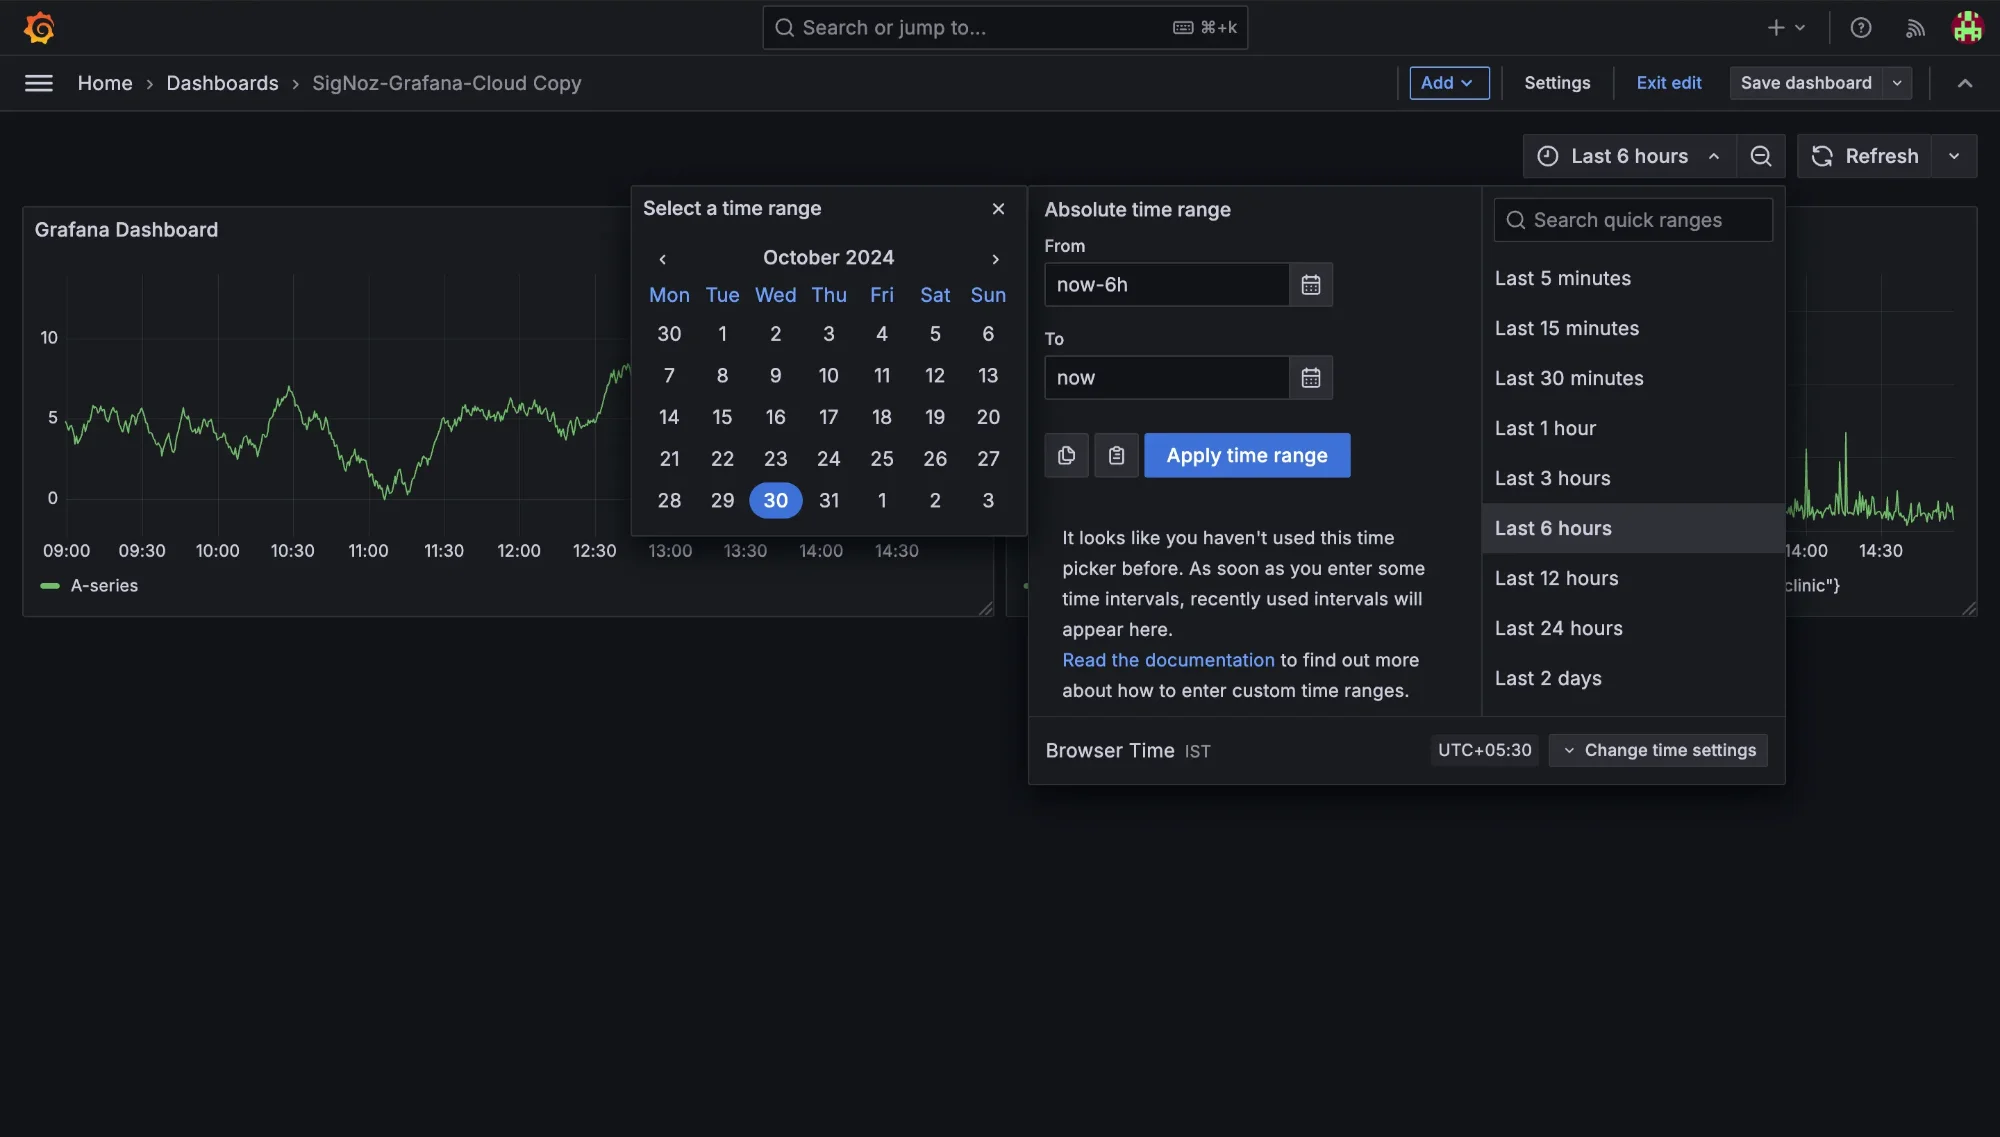Click the Grafana Dashboard panel resize handle
Screen dimensions: 2000x1137
coord(985,608)
